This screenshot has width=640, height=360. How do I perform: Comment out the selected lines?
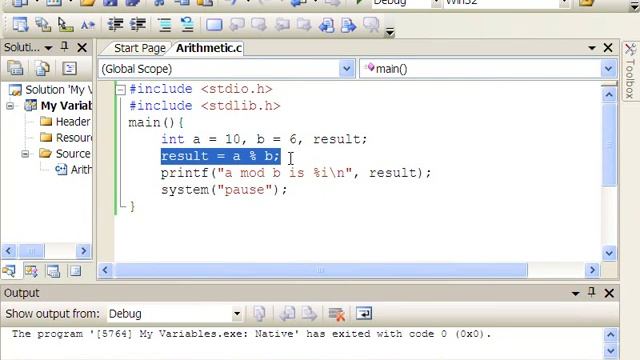(x=165, y=25)
